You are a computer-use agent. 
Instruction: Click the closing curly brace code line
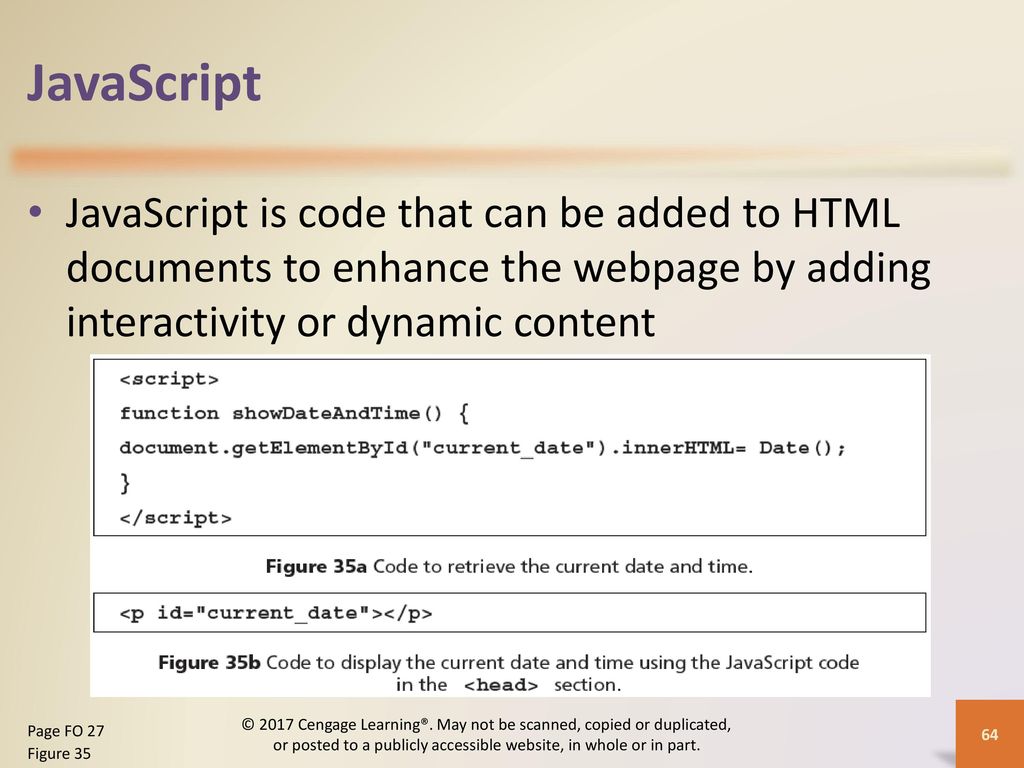pyautogui.click(x=125, y=483)
